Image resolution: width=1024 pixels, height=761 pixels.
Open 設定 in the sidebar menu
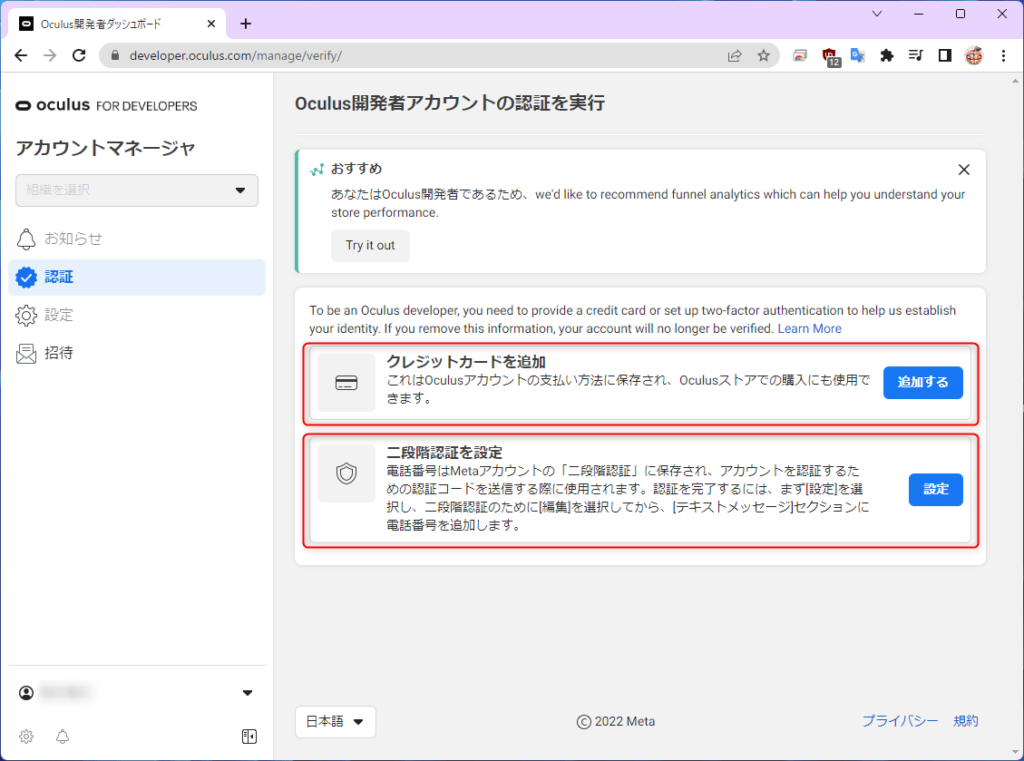(136, 316)
